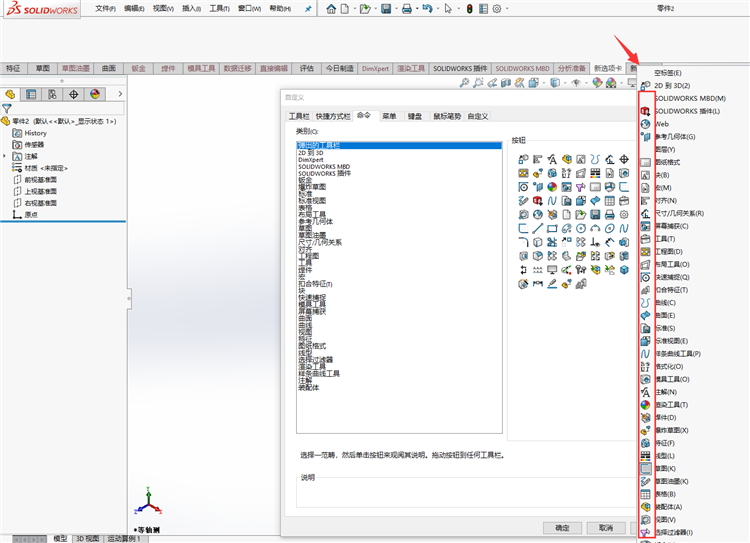Open the FeatureManager design tree tab

(x=10, y=94)
